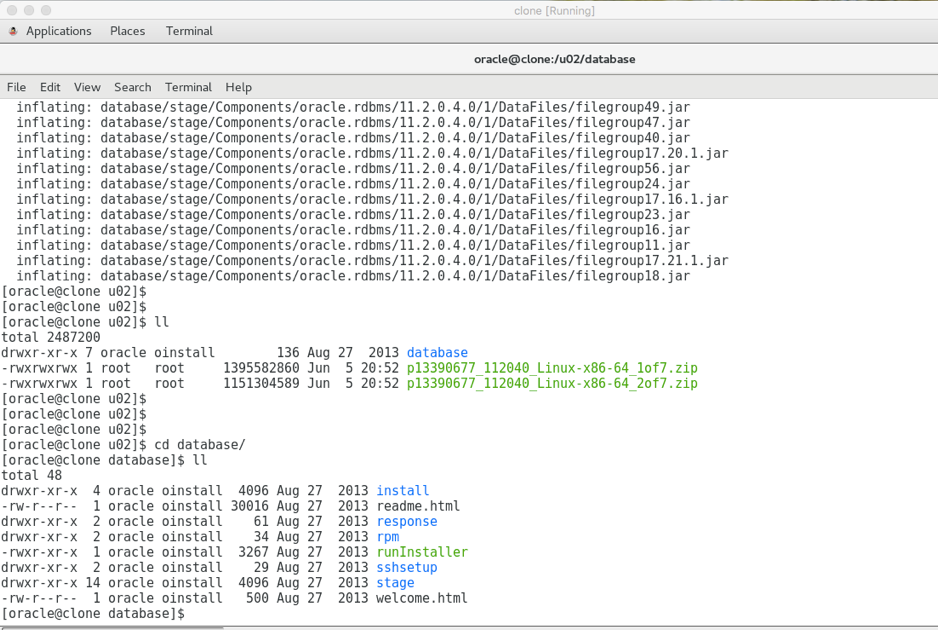Select the stage directory name

(x=394, y=582)
